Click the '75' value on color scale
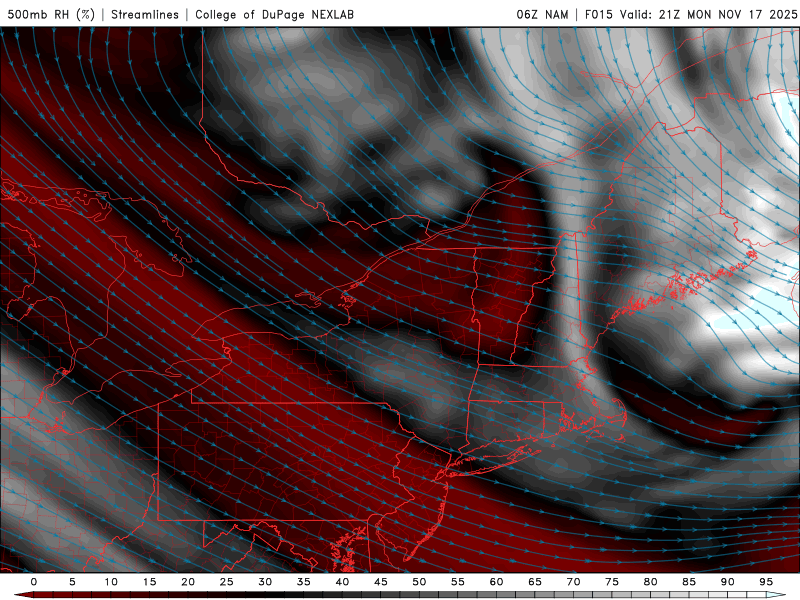Viewport: 800px width, 600px height. click(612, 582)
